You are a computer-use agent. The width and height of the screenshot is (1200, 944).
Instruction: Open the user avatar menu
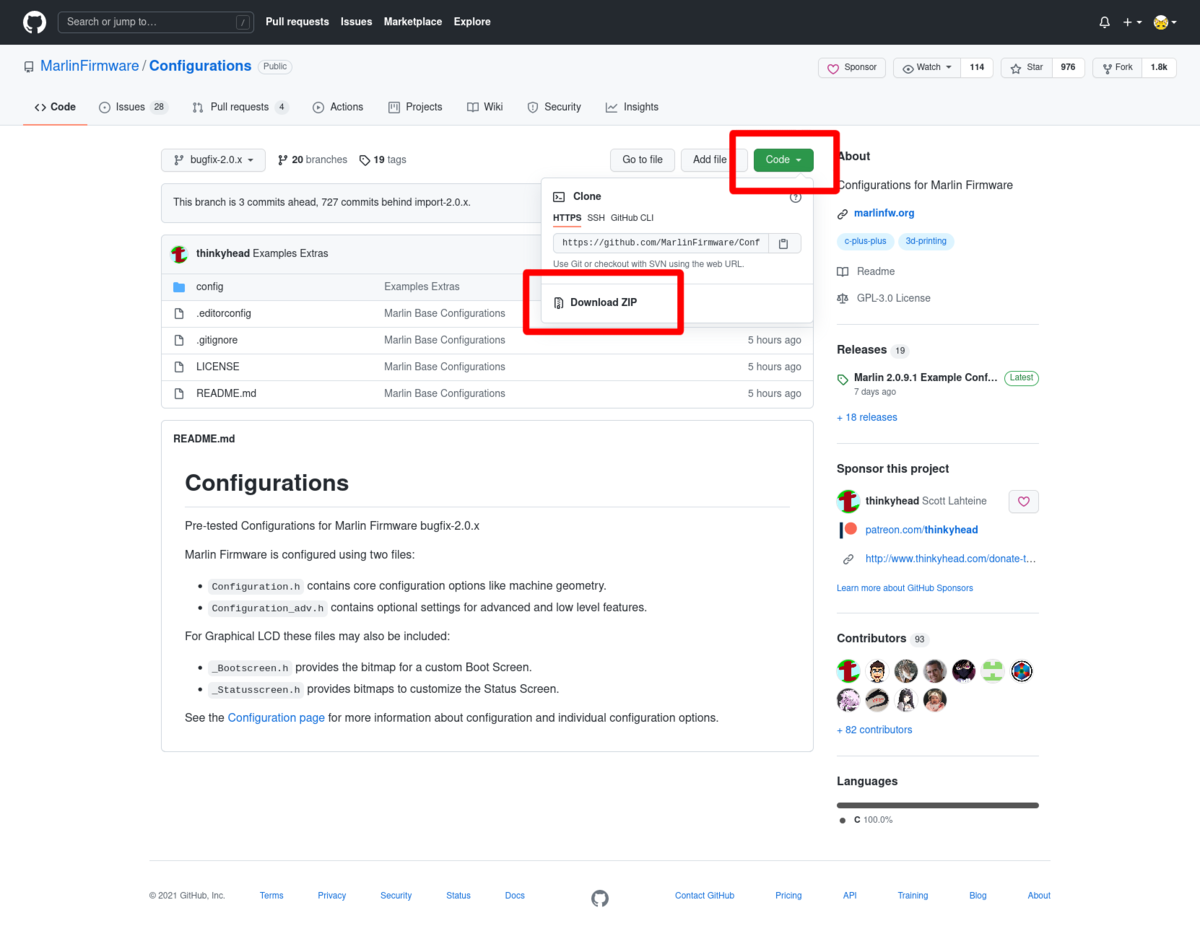pyautogui.click(x=1163, y=22)
